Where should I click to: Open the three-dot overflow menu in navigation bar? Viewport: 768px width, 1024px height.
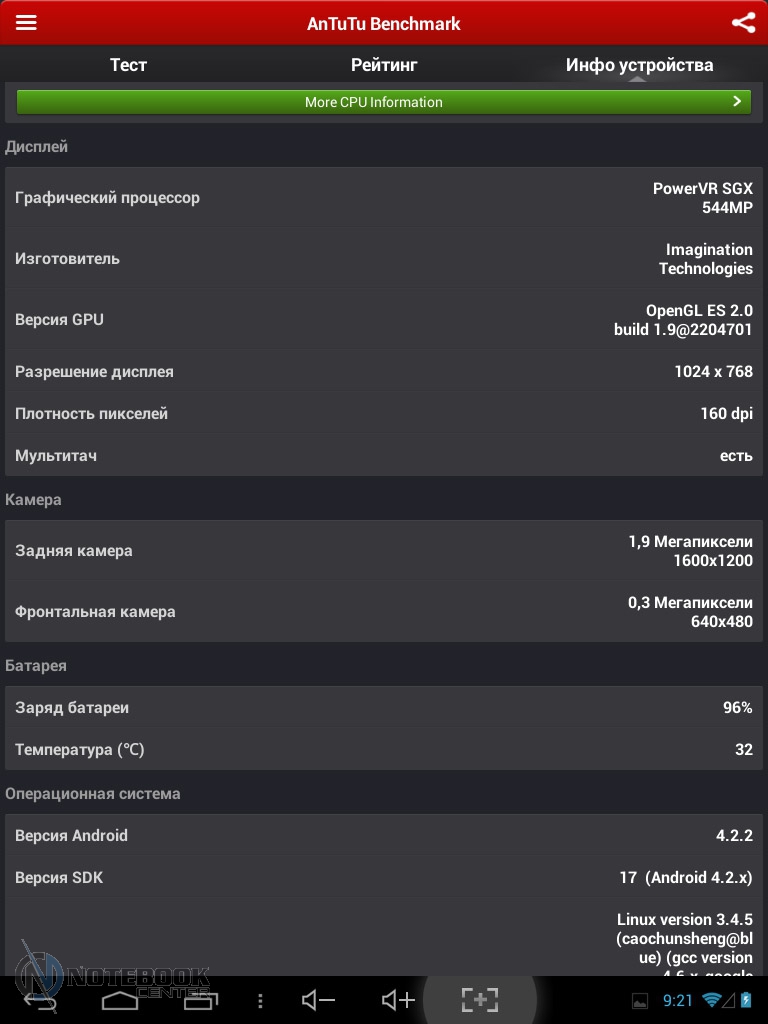(260, 1000)
